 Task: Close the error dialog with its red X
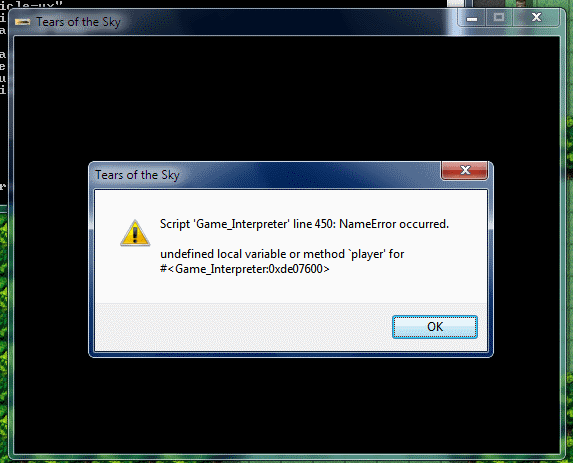(465, 170)
